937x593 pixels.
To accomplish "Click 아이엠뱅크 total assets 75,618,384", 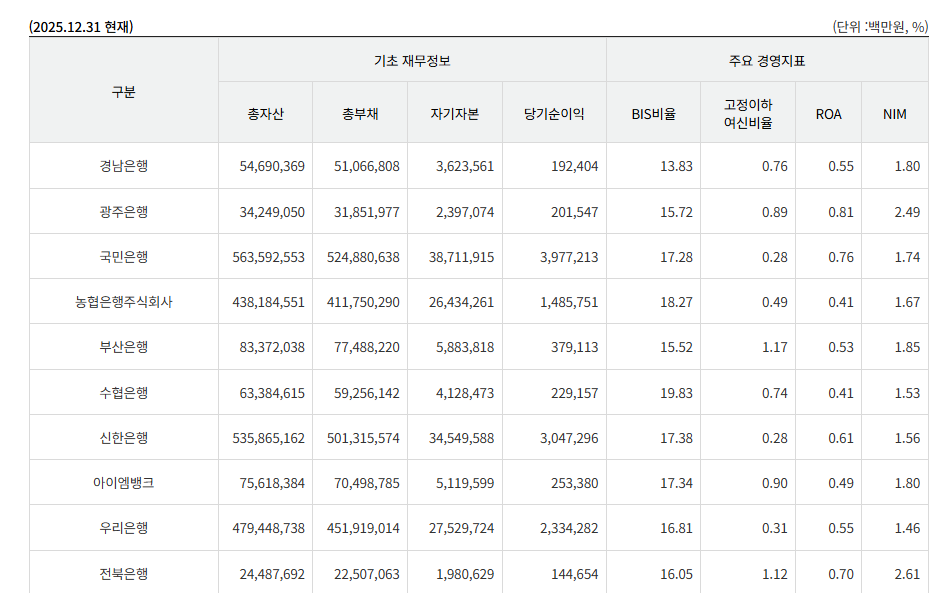I will click(x=272, y=483).
